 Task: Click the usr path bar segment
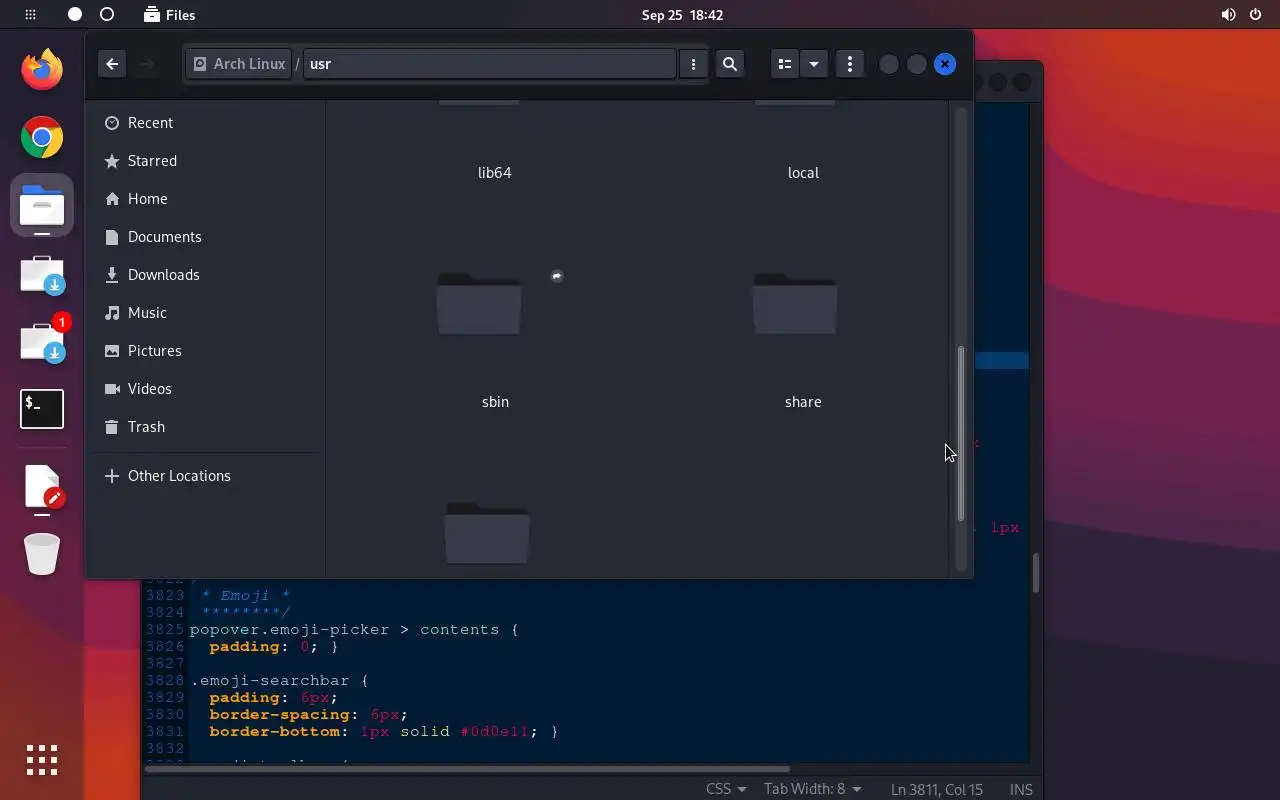point(490,64)
